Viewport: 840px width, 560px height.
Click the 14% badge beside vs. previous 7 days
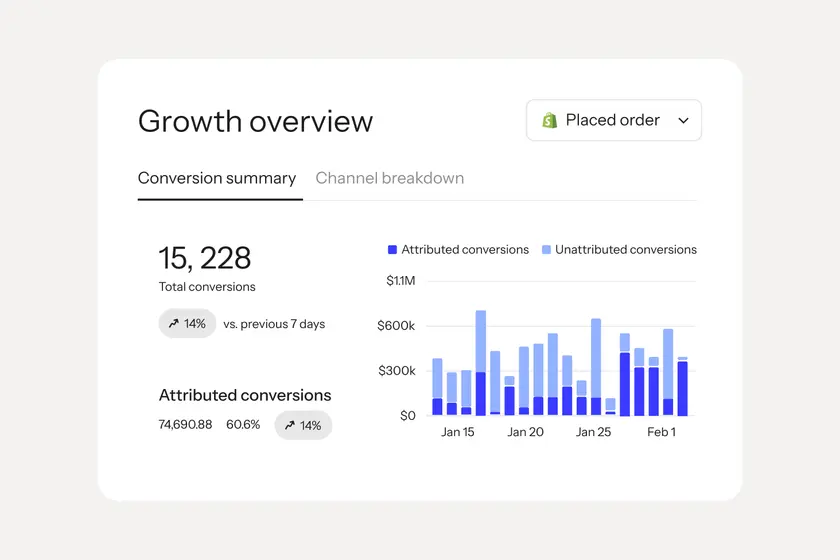coord(188,324)
